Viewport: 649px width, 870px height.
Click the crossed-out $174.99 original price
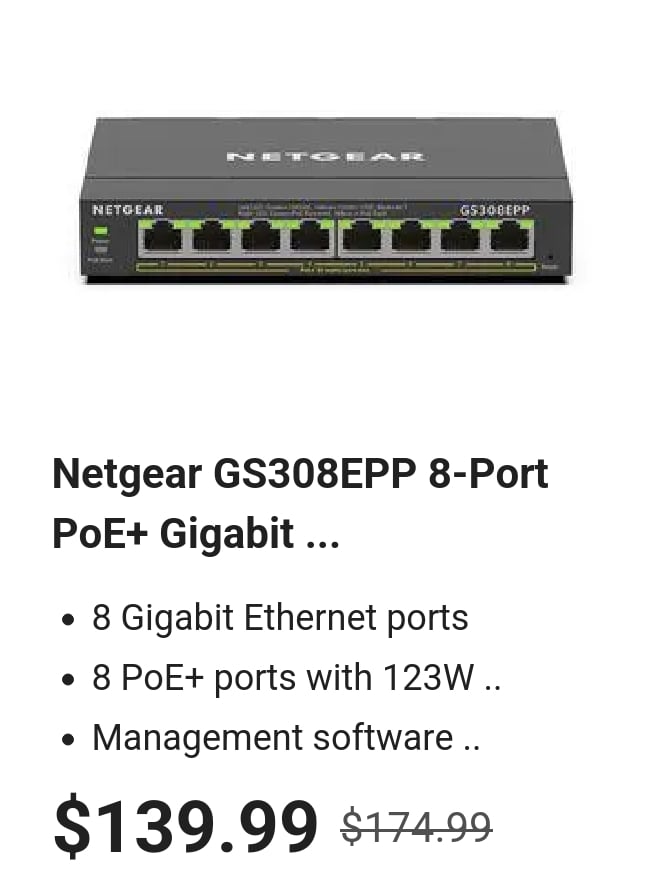point(417,827)
